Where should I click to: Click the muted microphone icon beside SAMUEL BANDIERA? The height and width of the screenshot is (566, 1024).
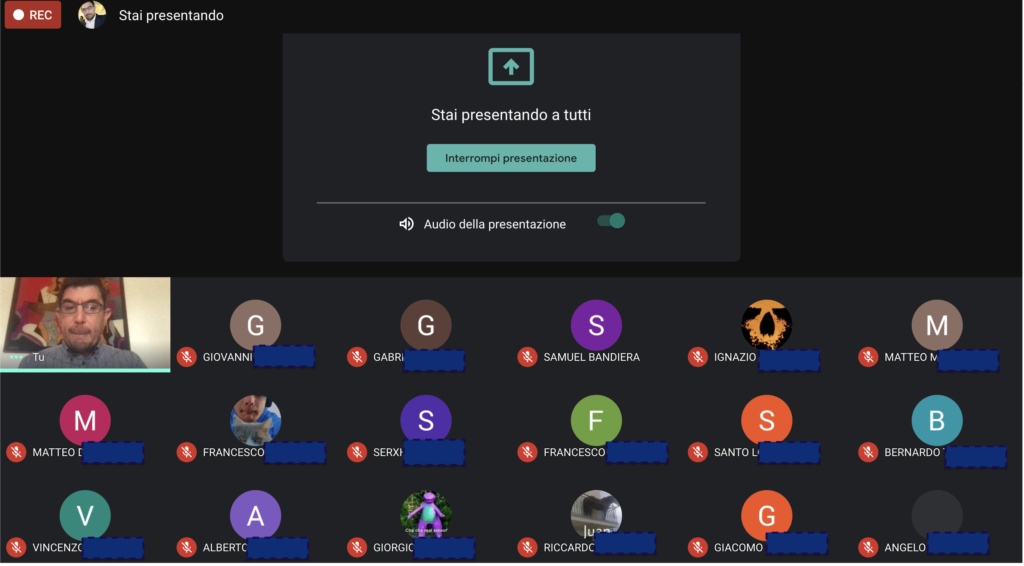point(528,357)
